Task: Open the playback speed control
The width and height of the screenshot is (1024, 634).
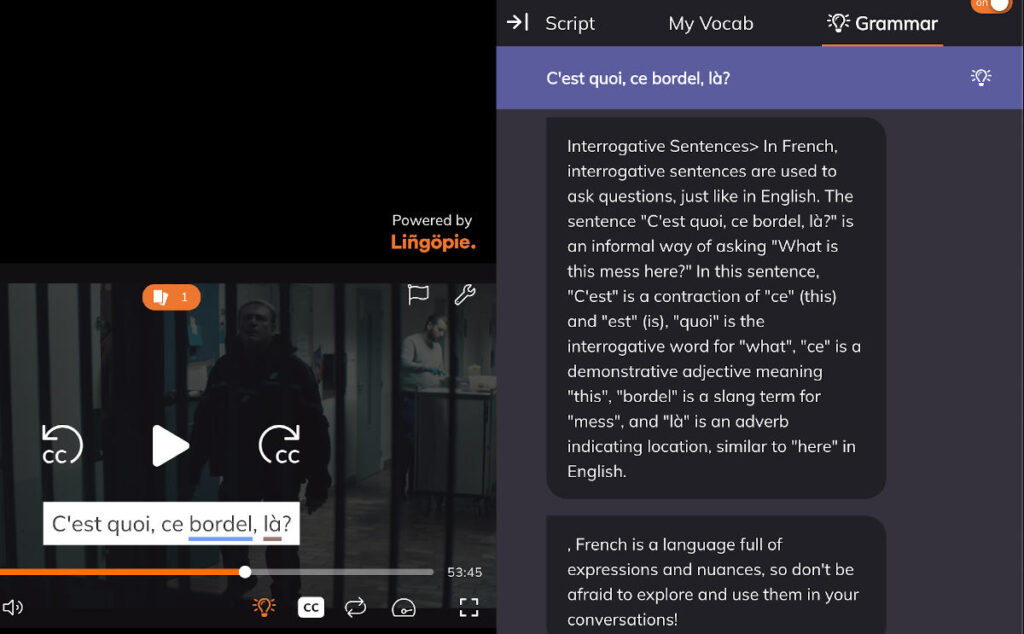Action: click(403, 607)
